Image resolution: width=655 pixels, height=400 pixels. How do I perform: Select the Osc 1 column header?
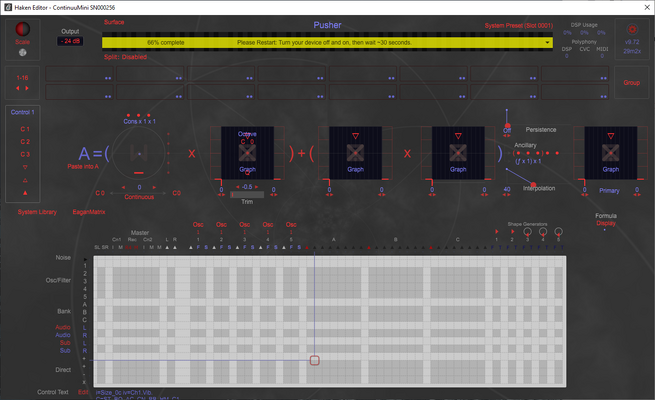point(198,225)
